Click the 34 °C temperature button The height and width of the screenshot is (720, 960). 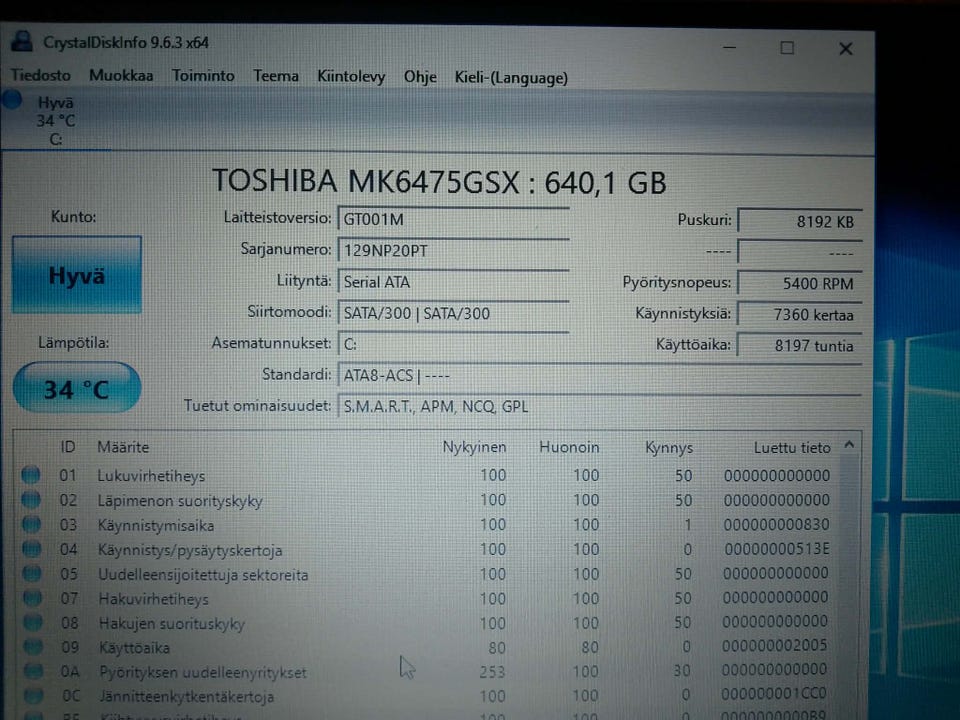77,389
